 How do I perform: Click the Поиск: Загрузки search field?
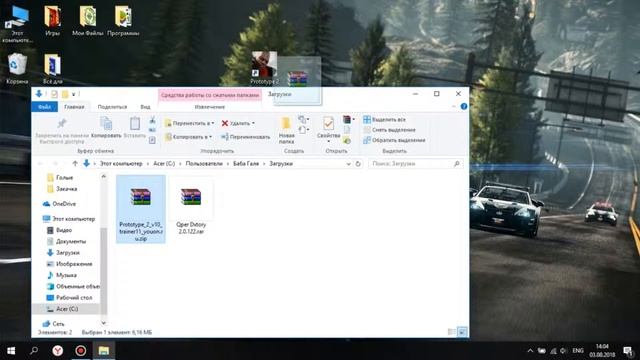pyautogui.click(x=416, y=164)
